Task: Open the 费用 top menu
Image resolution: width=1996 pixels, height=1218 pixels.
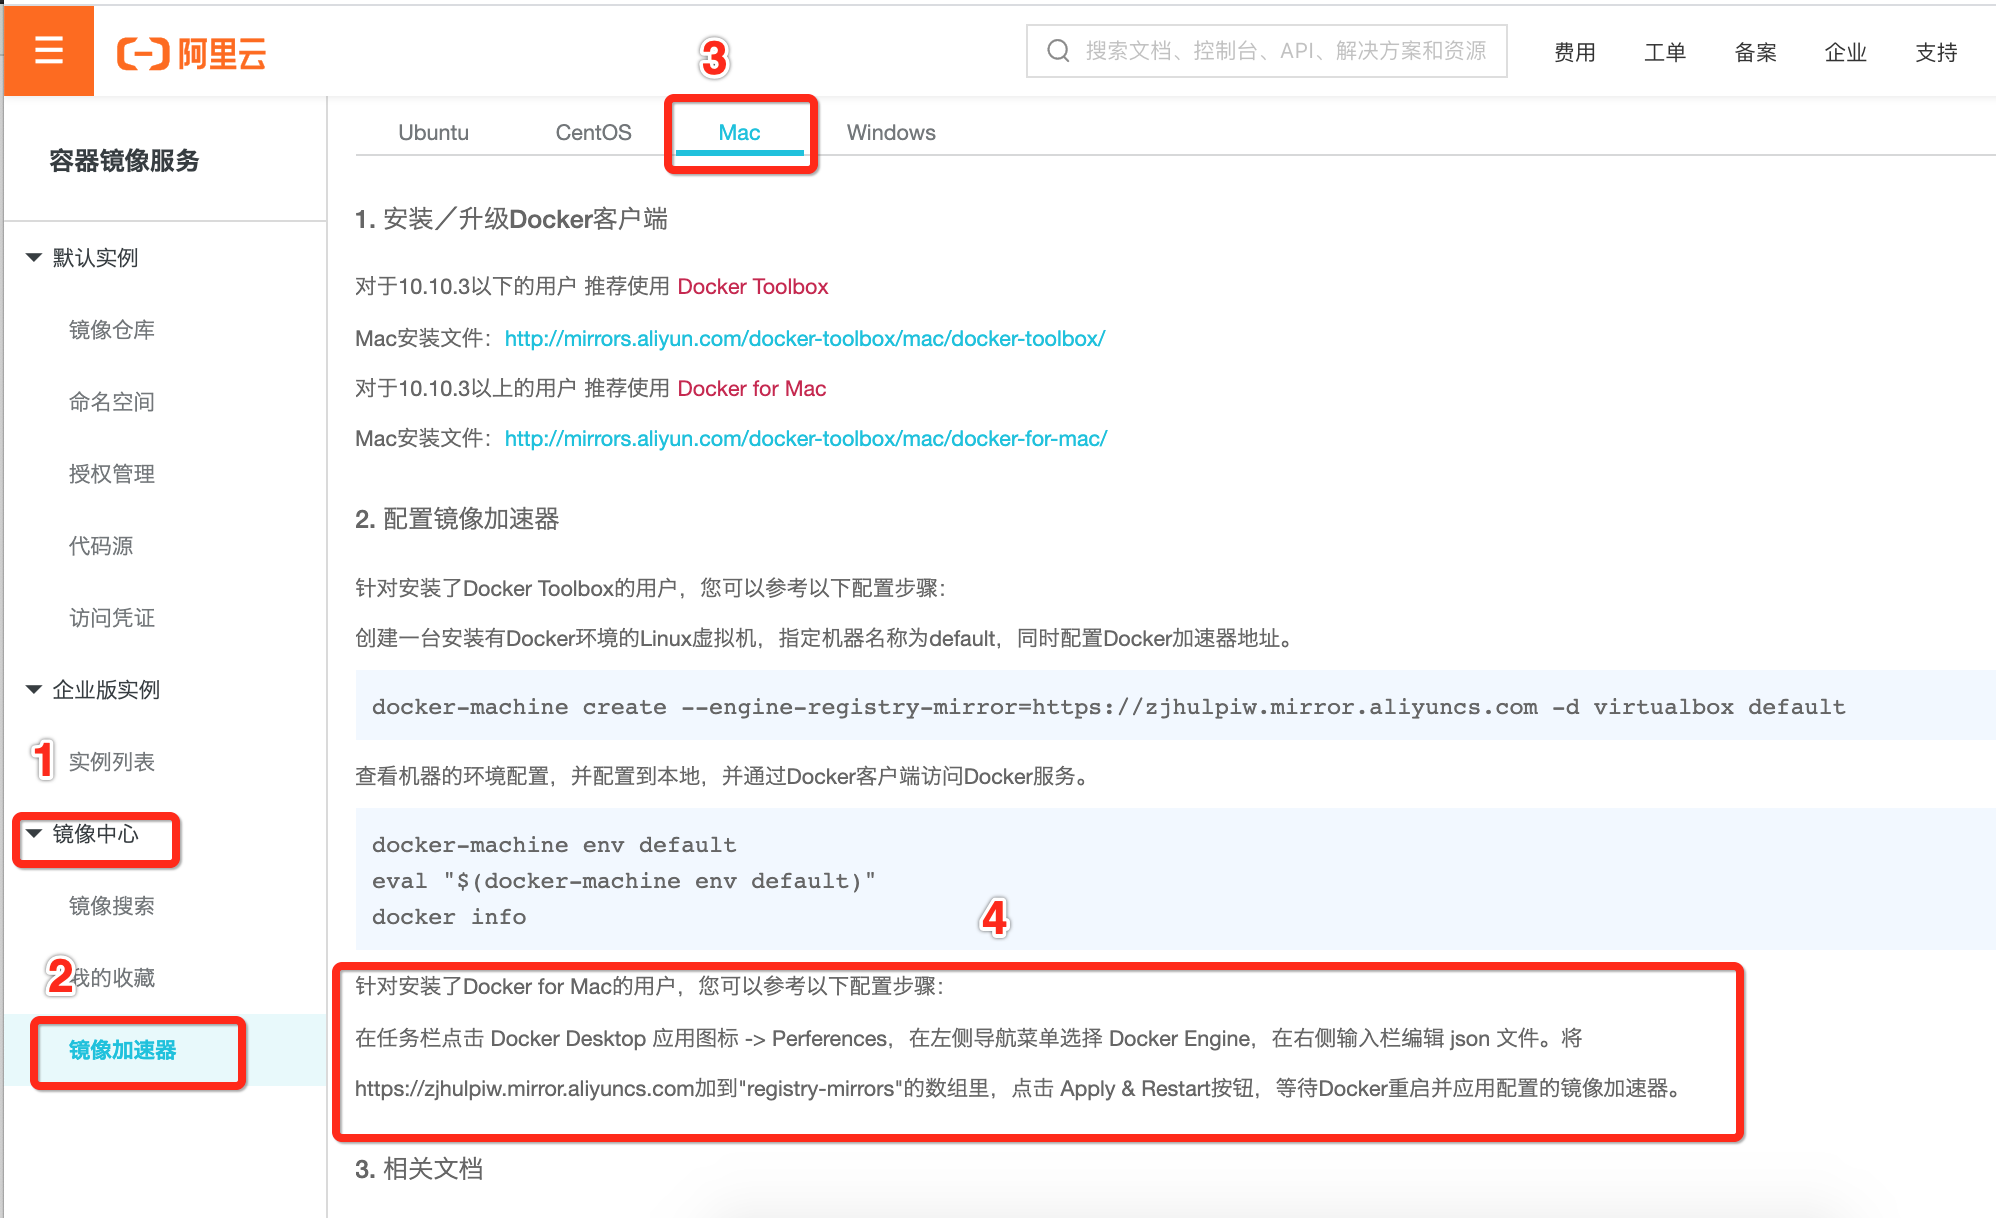Action: [x=1574, y=52]
